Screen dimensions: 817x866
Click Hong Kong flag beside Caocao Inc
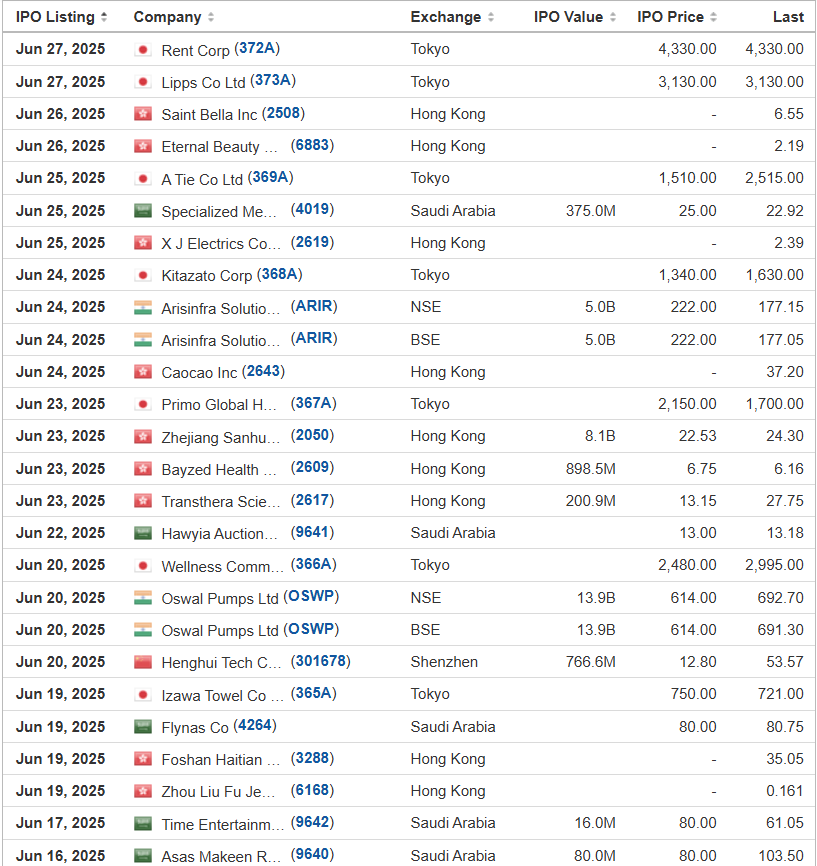143,372
